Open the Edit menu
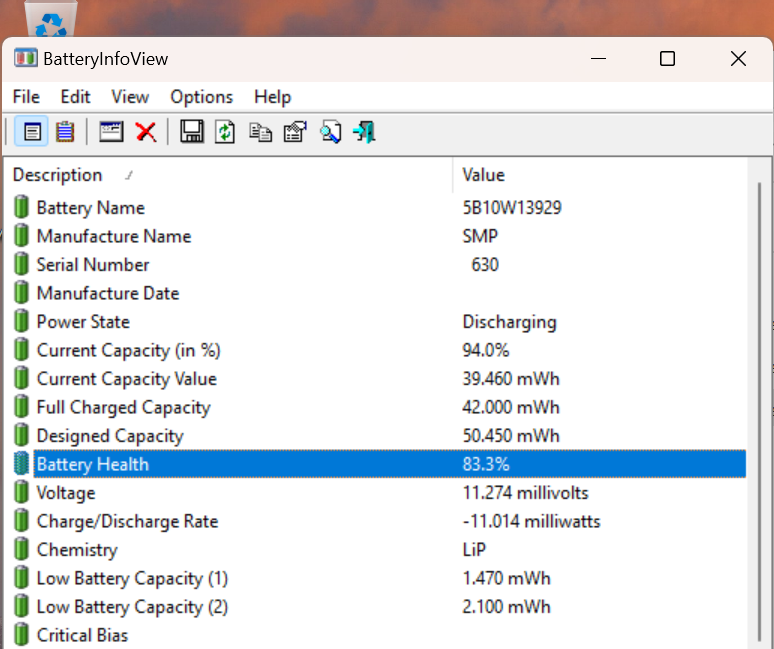This screenshot has height=649, width=774. 75,97
